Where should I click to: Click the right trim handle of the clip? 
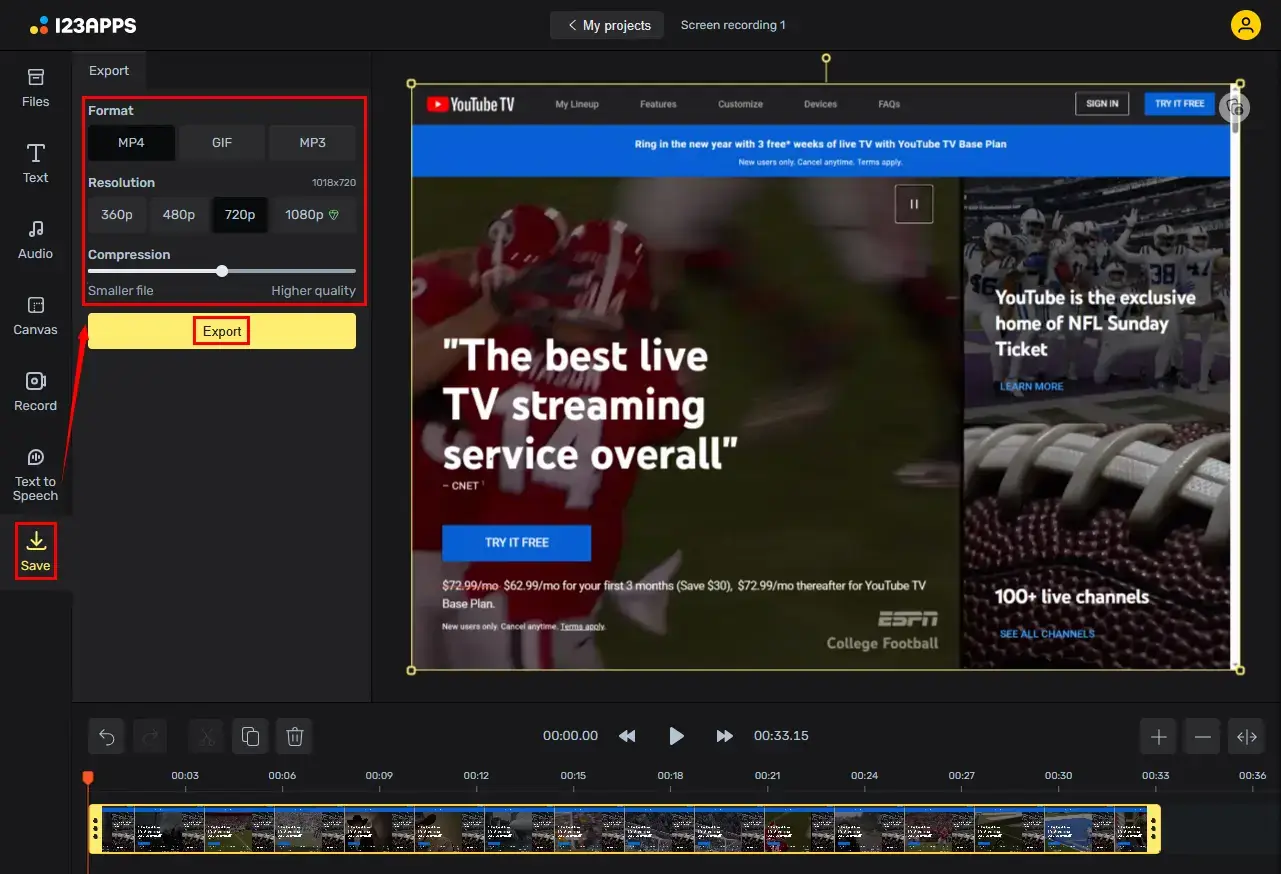tap(1154, 829)
